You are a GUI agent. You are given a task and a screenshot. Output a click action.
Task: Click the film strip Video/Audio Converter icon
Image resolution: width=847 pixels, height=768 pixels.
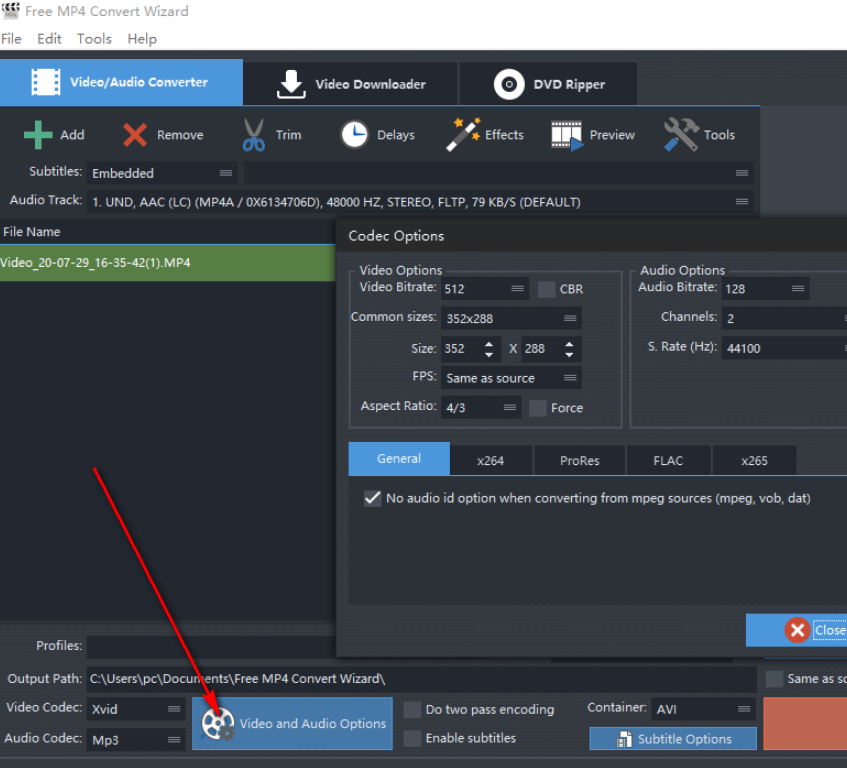tap(46, 82)
